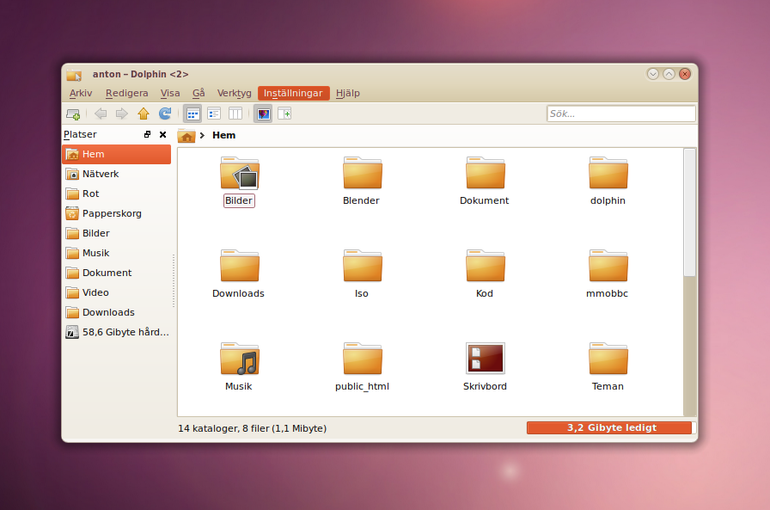770x510 pixels.
Task: Open the Inställningar menu
Action: pyautogui.click(x=293, y=93)
